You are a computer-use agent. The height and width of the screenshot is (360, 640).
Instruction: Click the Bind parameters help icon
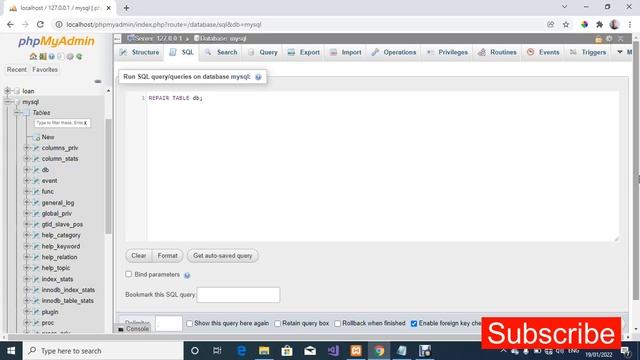coord(187,275)
